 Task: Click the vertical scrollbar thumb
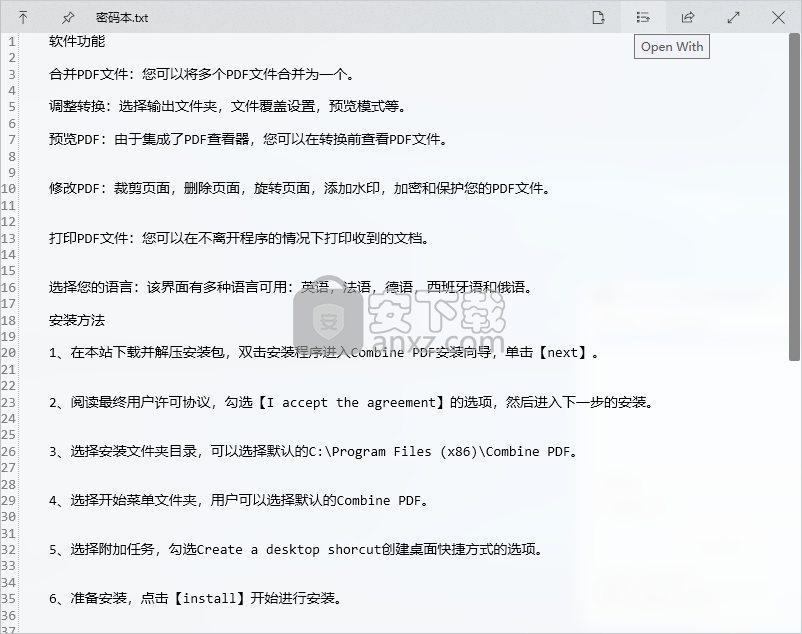tap(794, 197)
